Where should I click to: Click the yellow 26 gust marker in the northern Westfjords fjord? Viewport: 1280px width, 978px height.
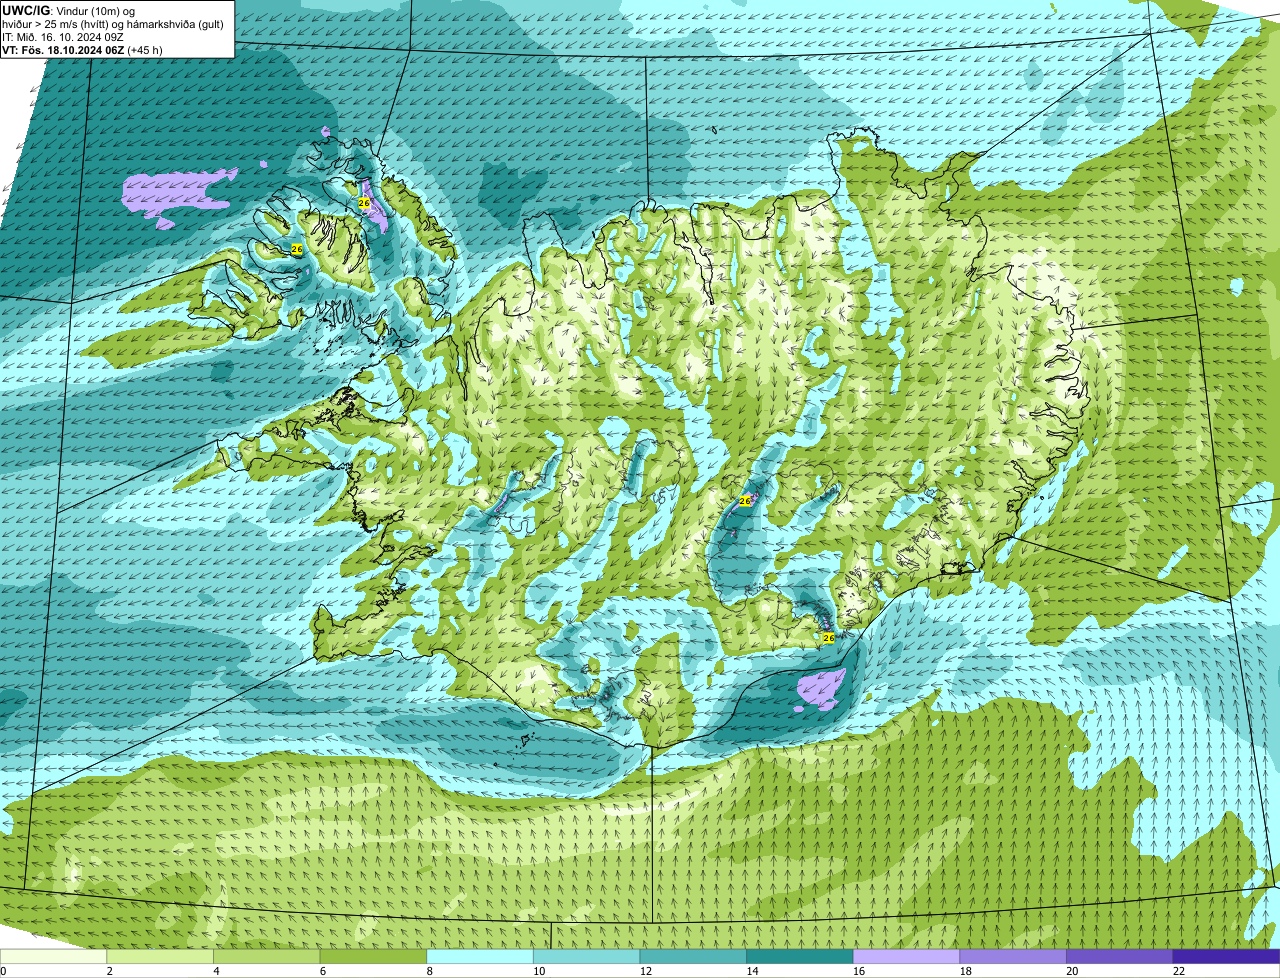(x=364, y=203)
